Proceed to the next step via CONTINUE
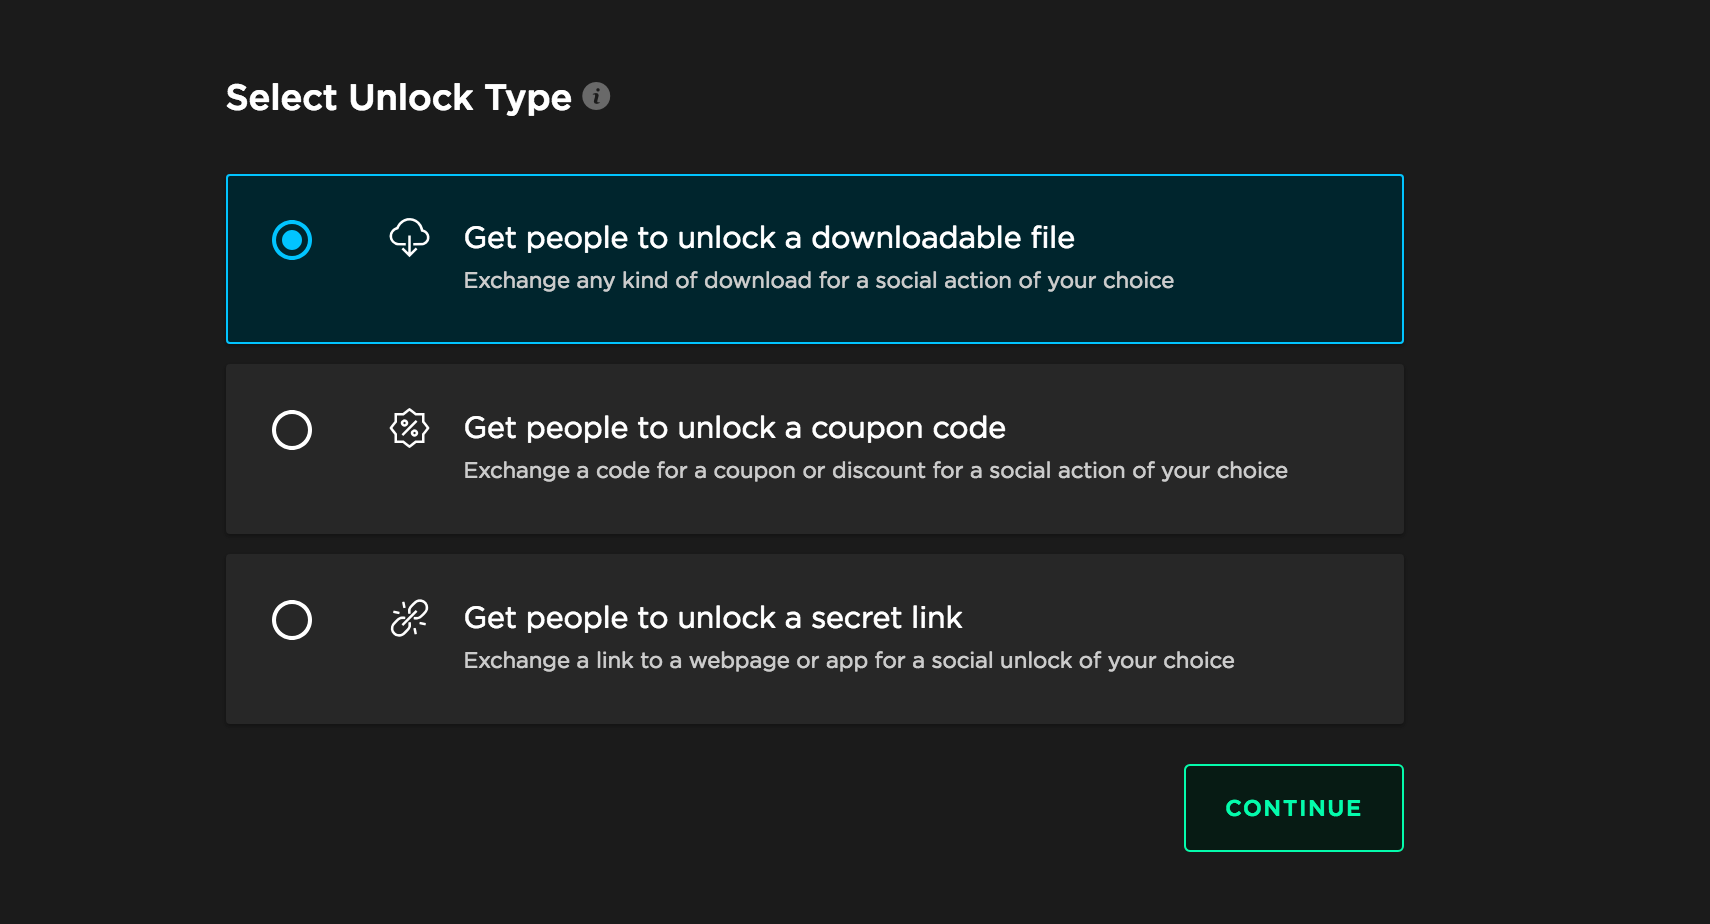Screen dimensions: 1710x924 [1294, 808]
